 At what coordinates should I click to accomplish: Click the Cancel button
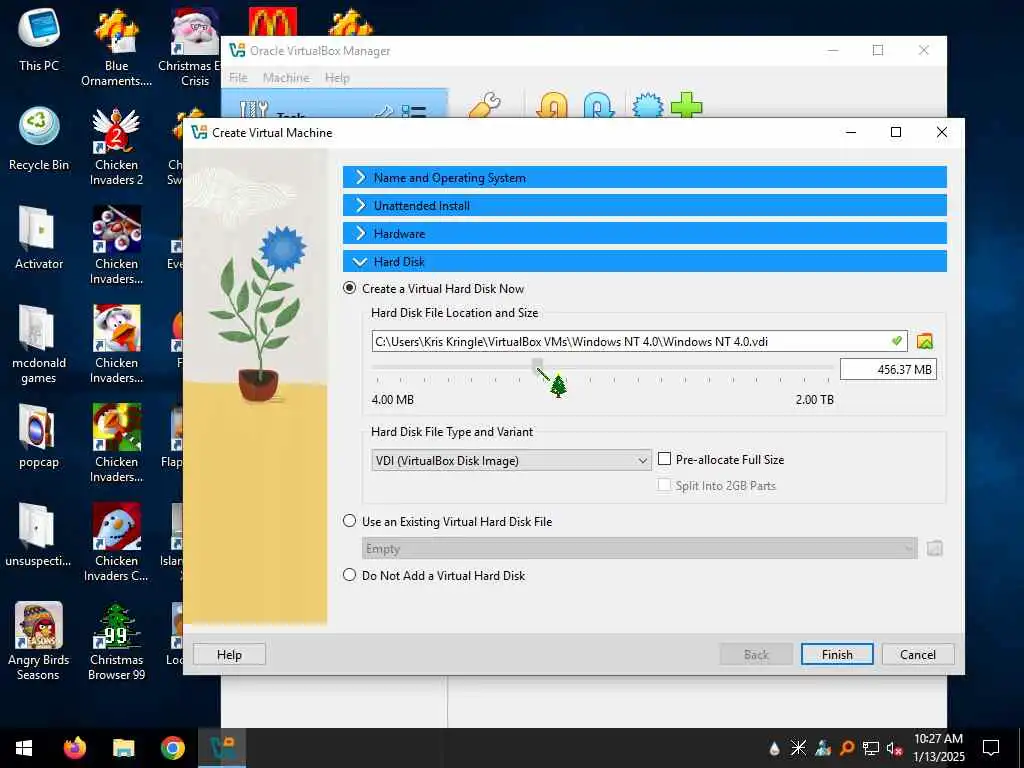pyautogui.click(x=918, y=654)
